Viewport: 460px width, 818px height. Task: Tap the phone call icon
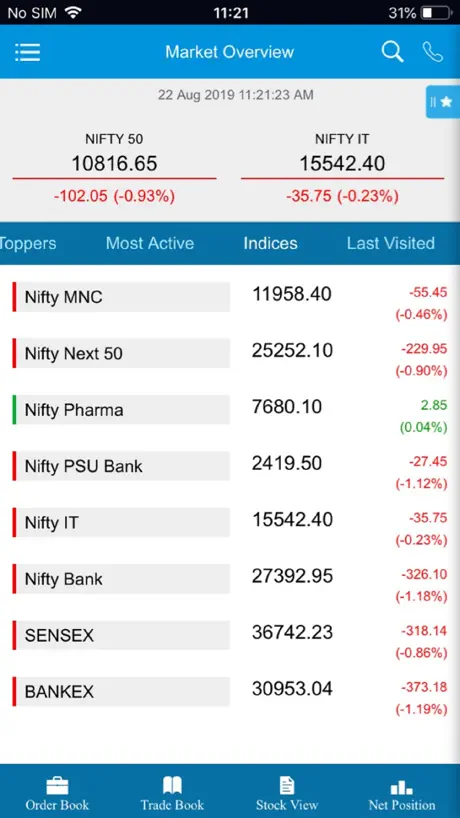point(432,52)
